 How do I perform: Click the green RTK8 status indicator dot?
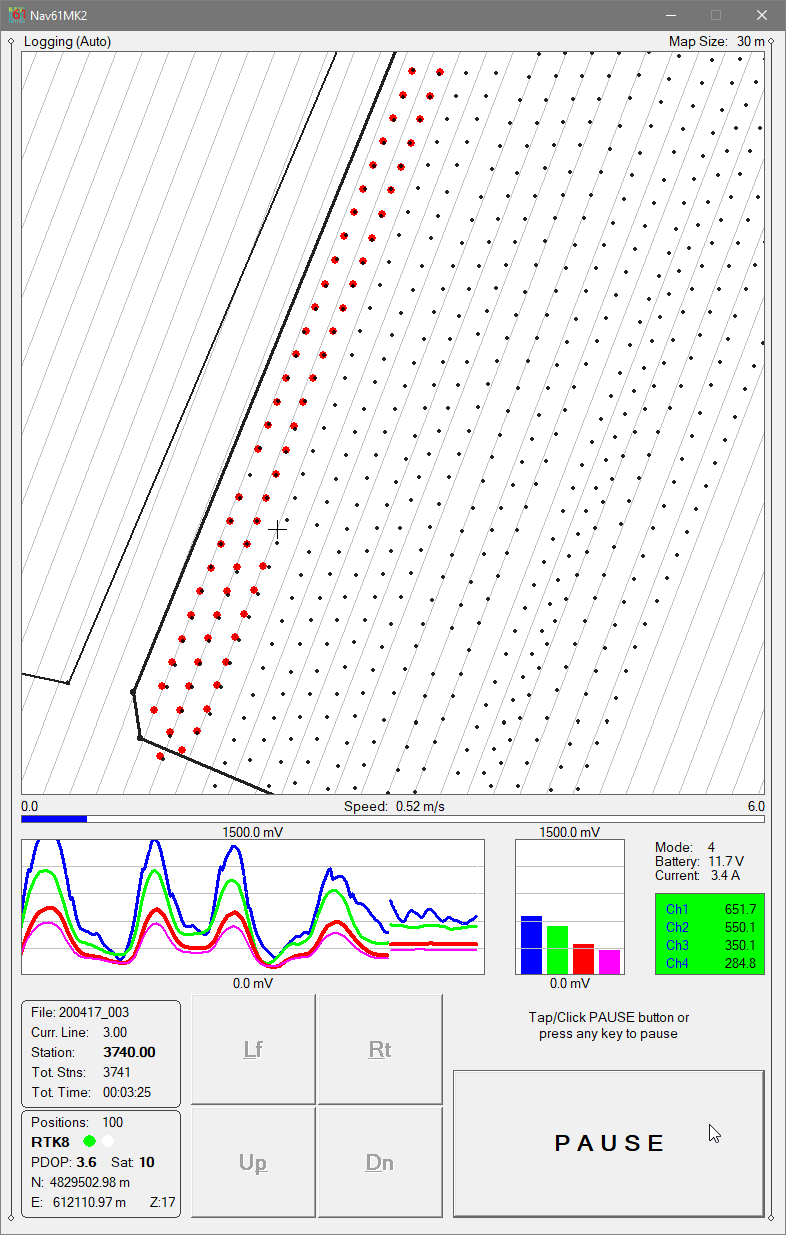coord(89,1141)
